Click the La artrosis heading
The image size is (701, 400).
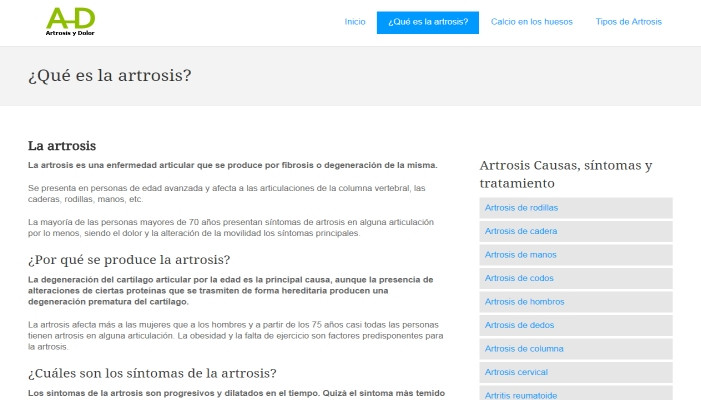[62, 145]
